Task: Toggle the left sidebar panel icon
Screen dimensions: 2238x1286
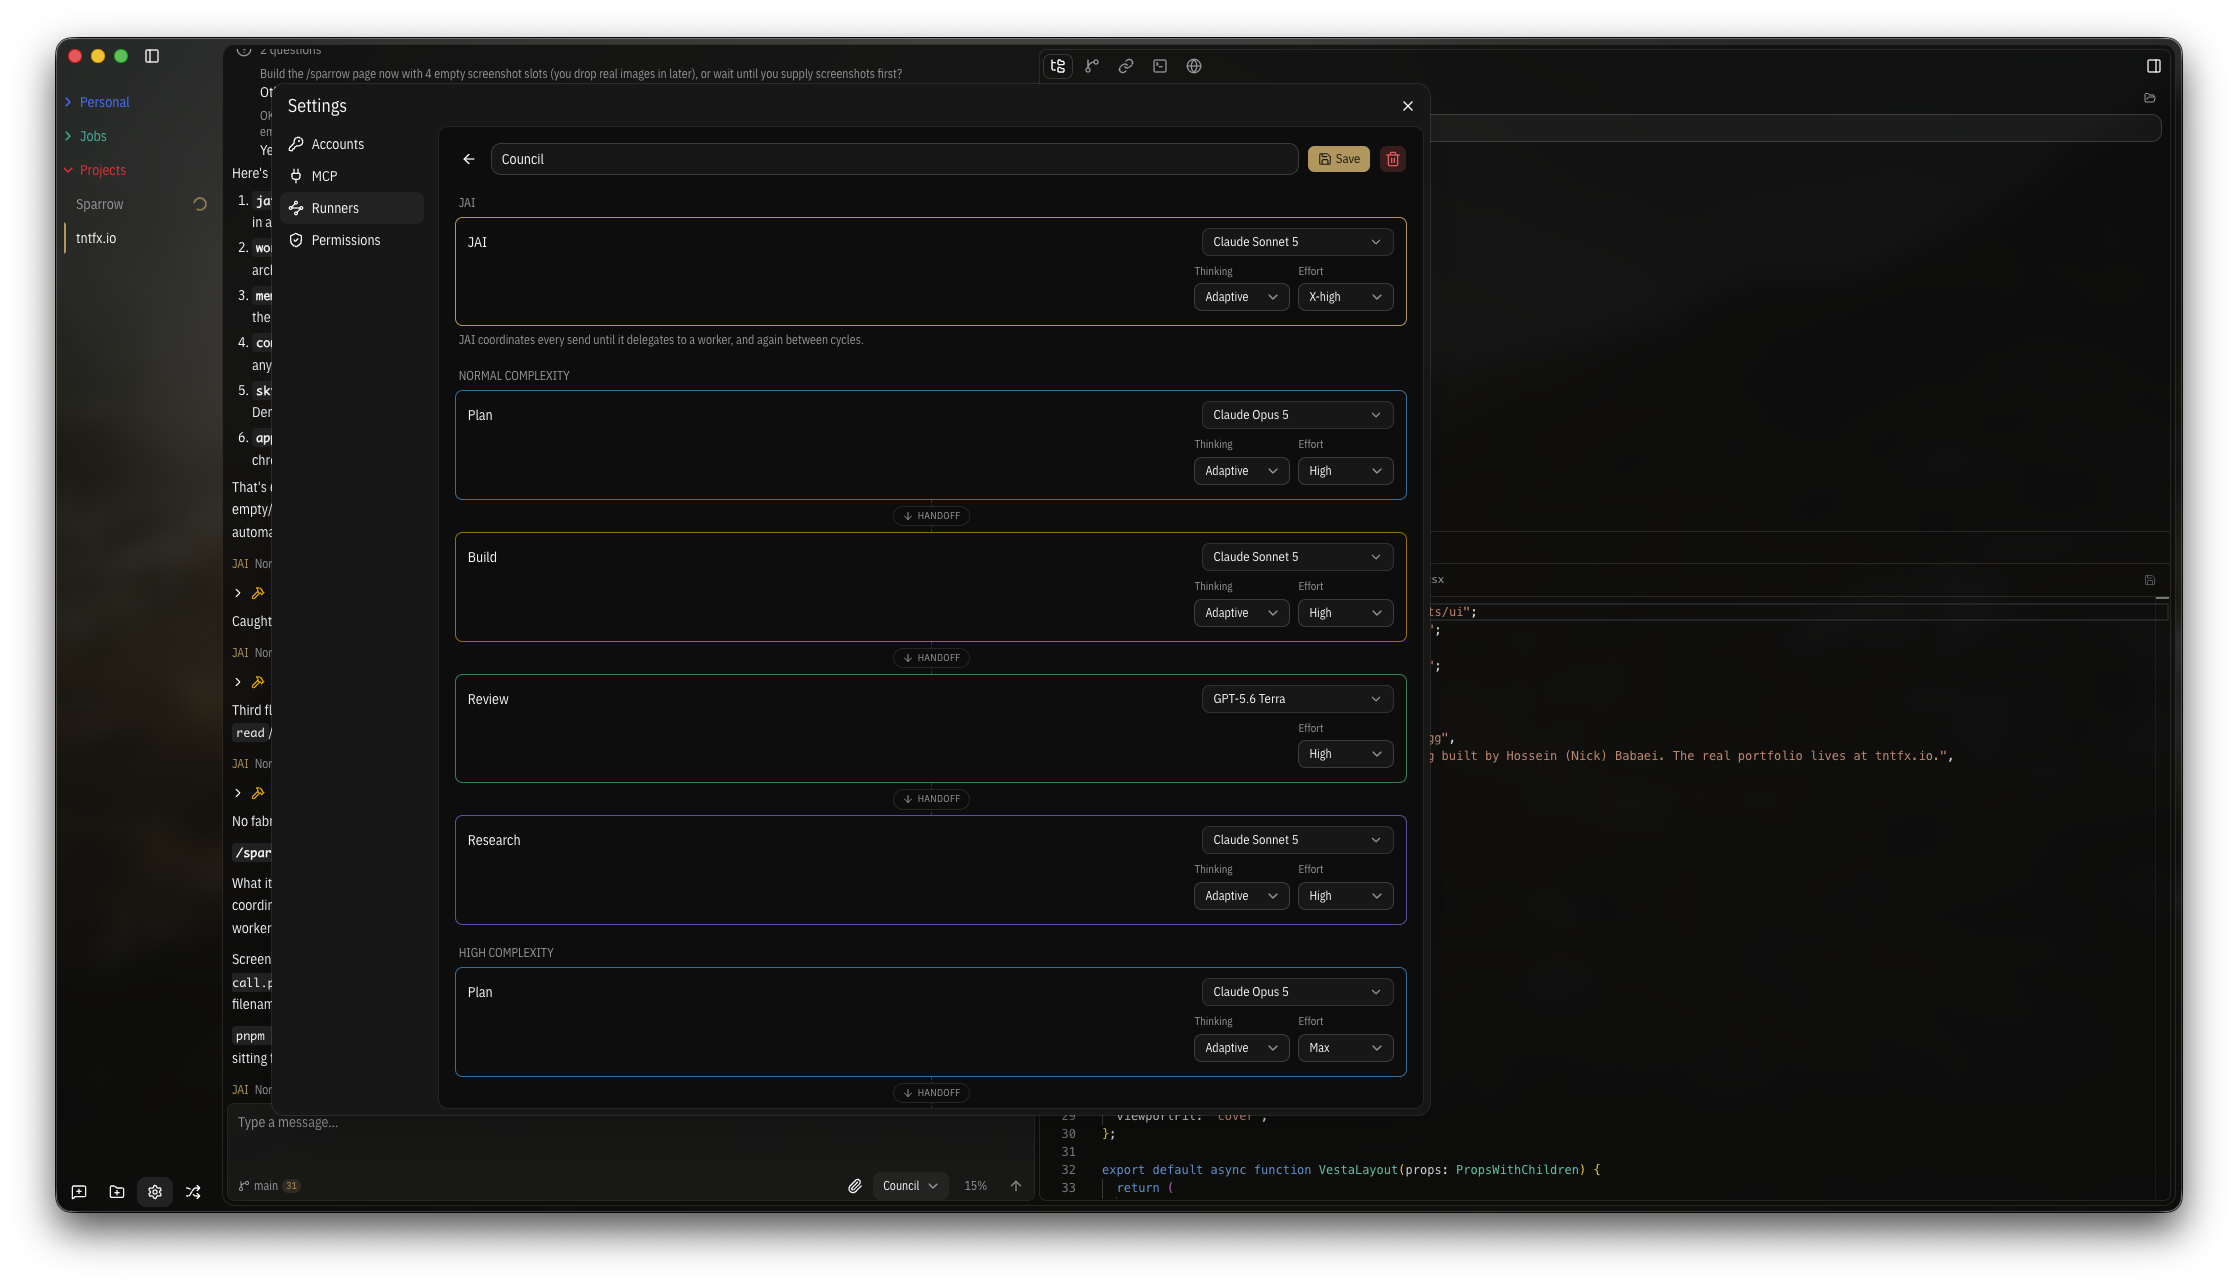Action: coord(152,56)
